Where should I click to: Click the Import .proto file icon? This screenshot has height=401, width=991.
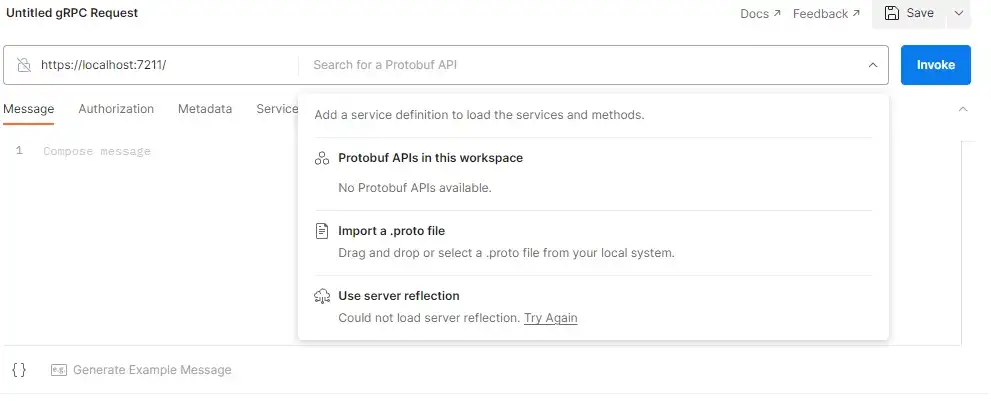tap(322, 231)
